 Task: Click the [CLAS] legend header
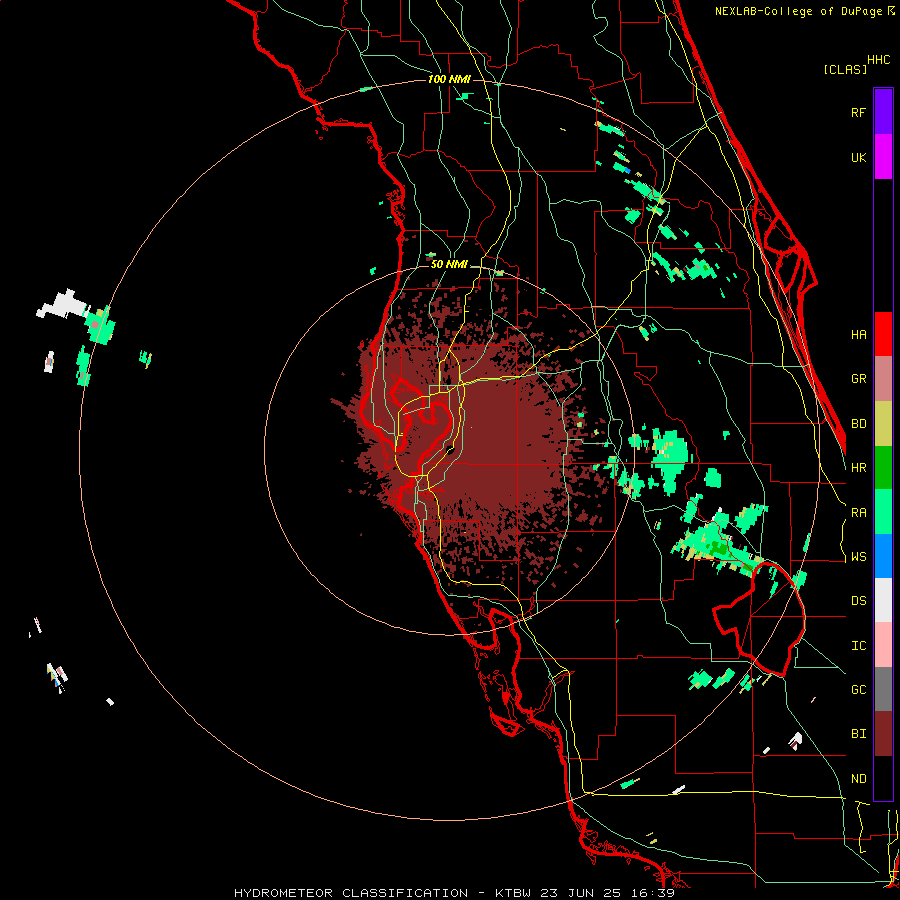tap(845, 69)
